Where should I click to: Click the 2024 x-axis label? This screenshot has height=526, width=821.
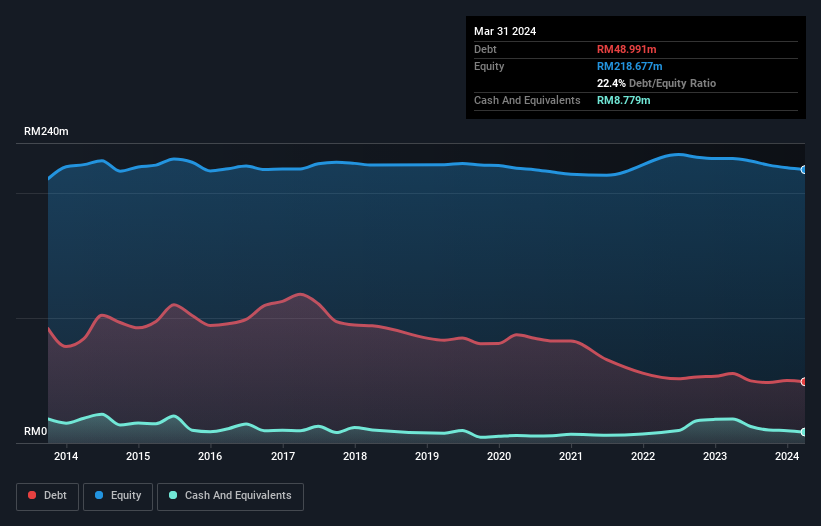787,456
